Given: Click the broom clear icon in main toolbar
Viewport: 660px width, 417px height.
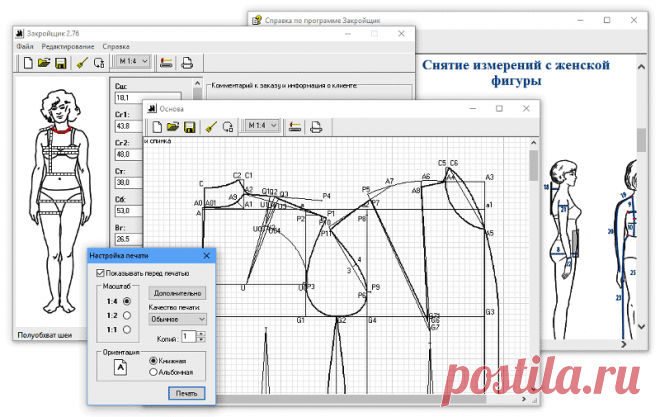Looking at the screenshot, I should tap(82, 63).
